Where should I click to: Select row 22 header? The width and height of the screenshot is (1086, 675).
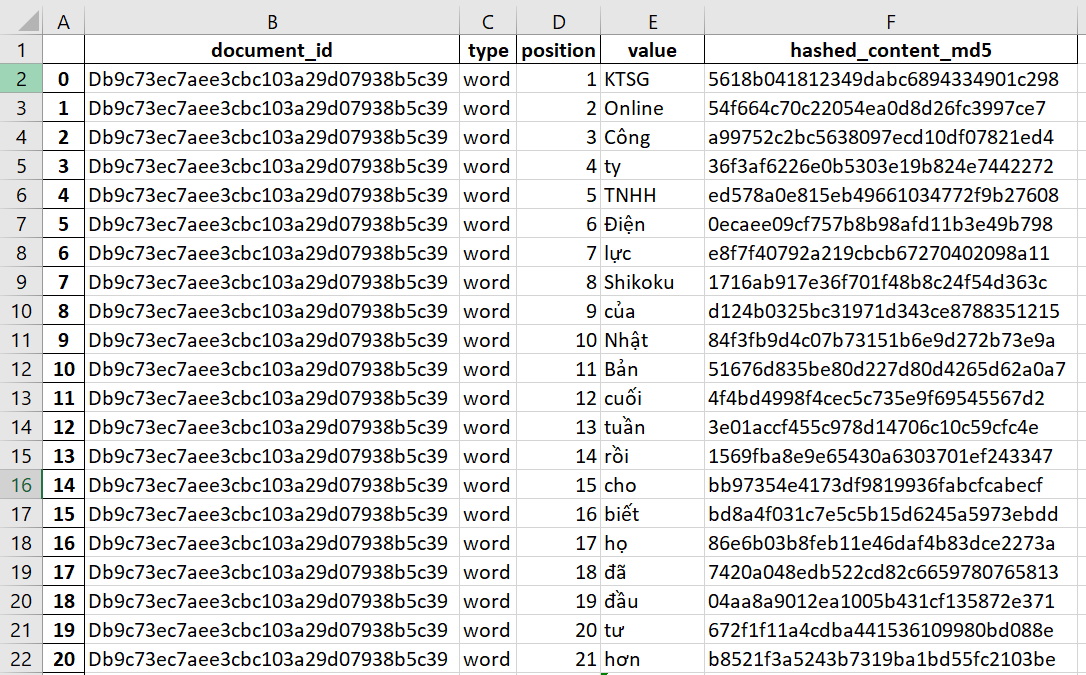pyautogui.click(x=22, y=660)
